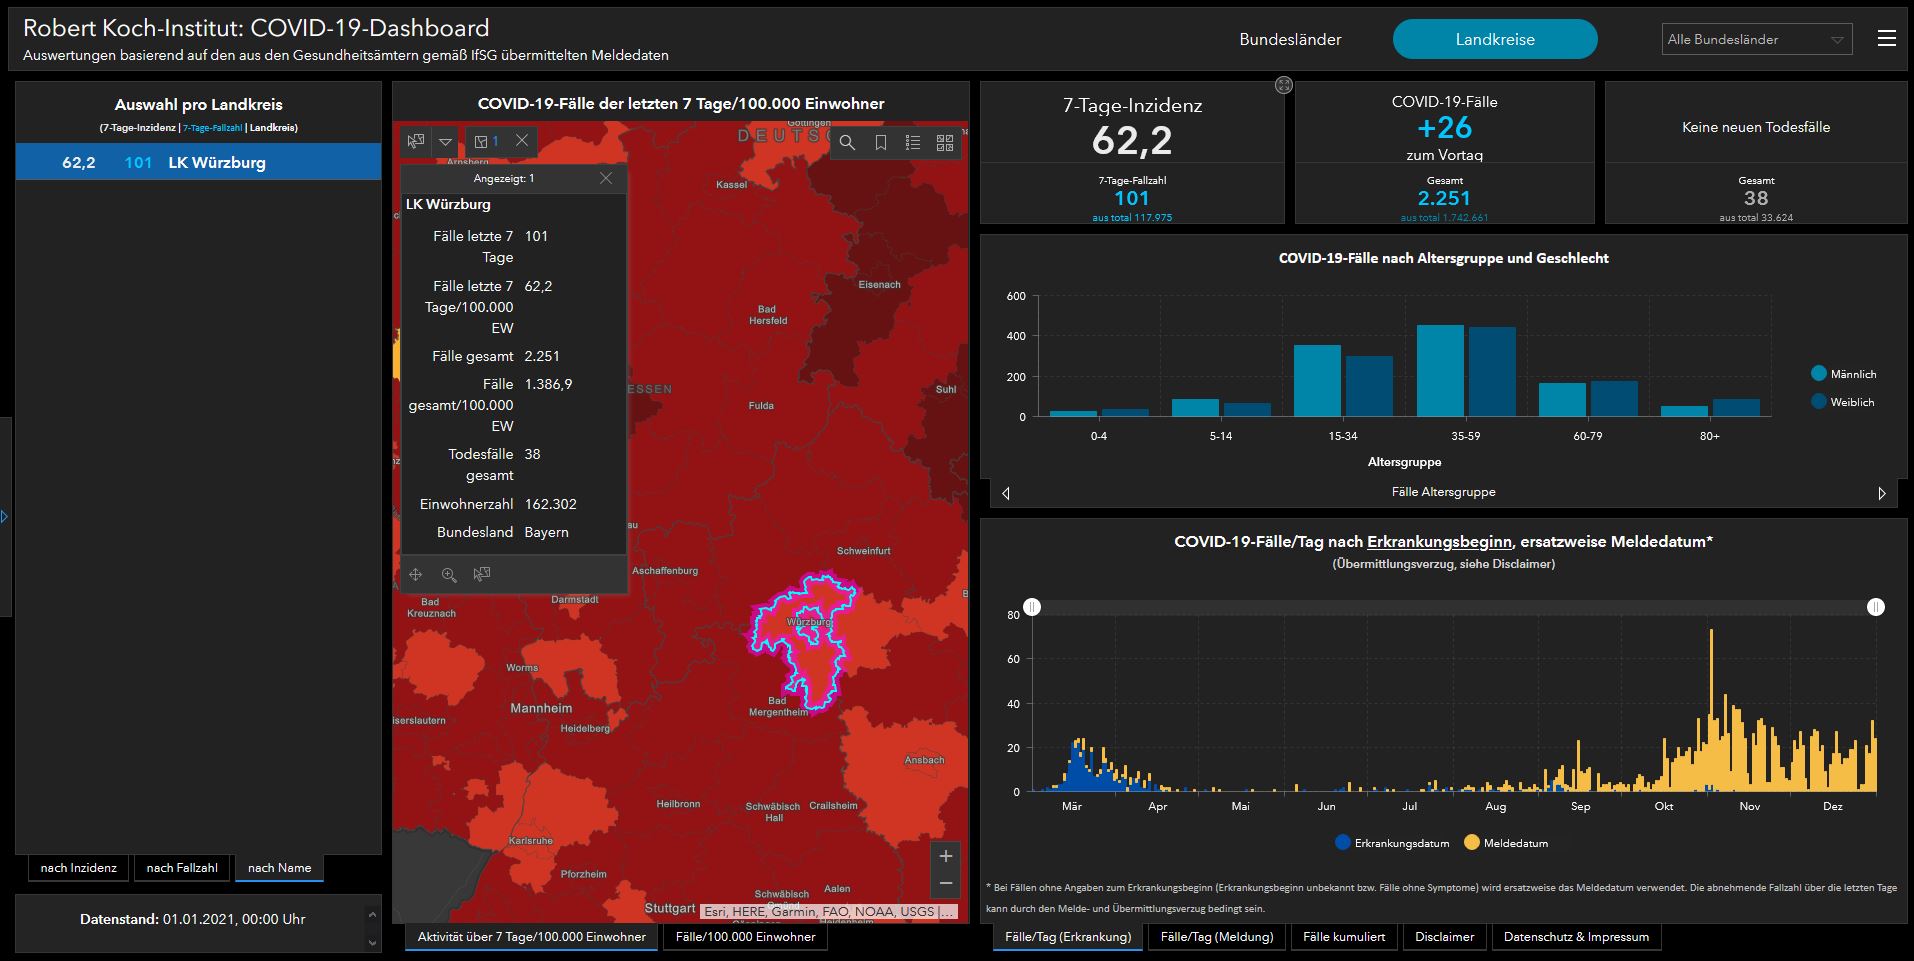Viewport: 1914px width, 961px height.
Task: Sort the Landkreis list nach Inzidenz
Action: (79, 868)
